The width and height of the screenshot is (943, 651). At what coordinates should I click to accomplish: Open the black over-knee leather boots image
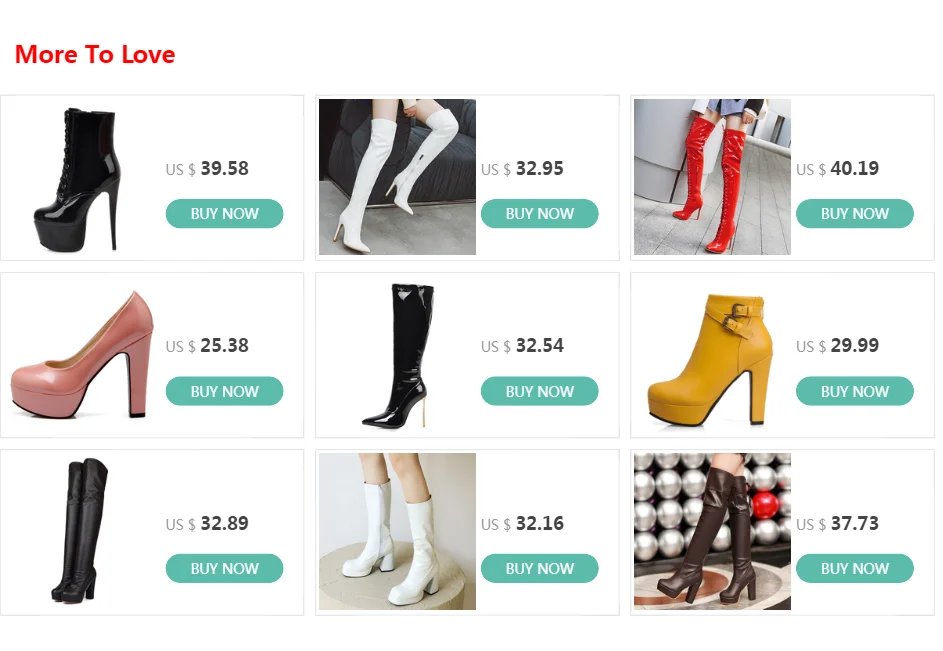point(82,532)
